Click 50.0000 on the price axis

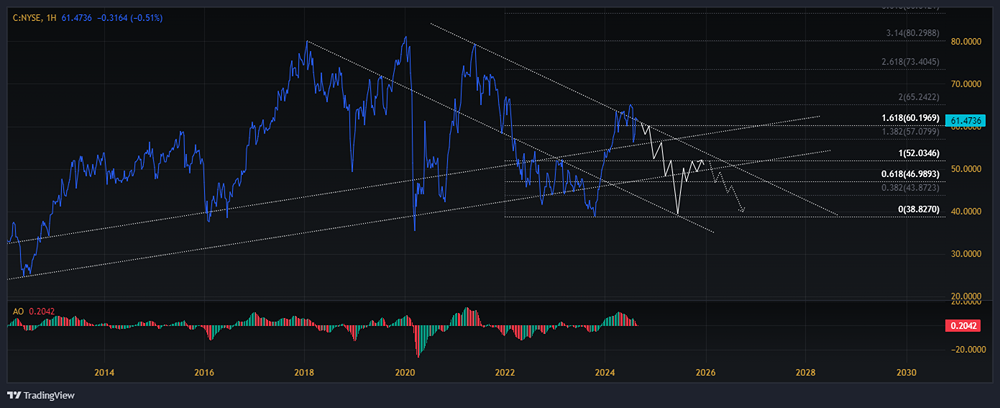pyautogui.click(x=966, y=169)
